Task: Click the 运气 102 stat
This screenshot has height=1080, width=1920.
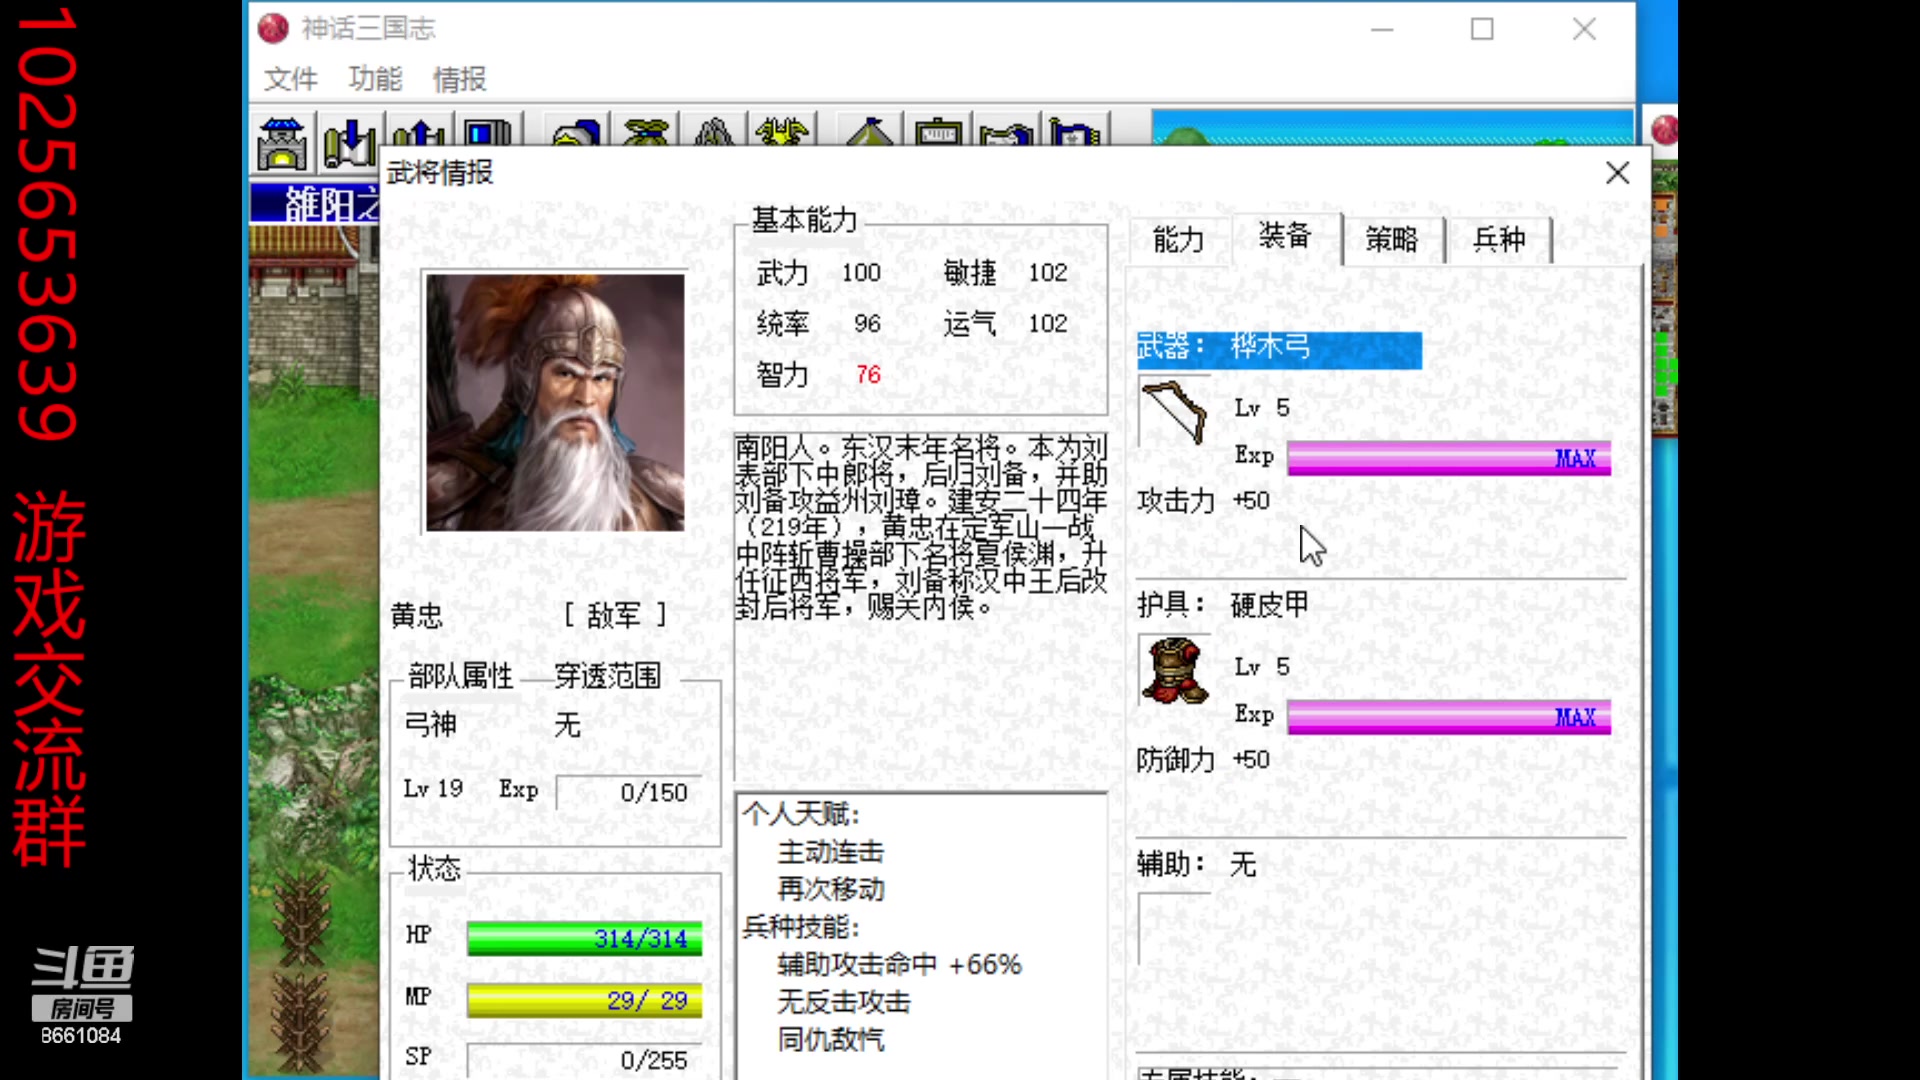Action: 1006,323
